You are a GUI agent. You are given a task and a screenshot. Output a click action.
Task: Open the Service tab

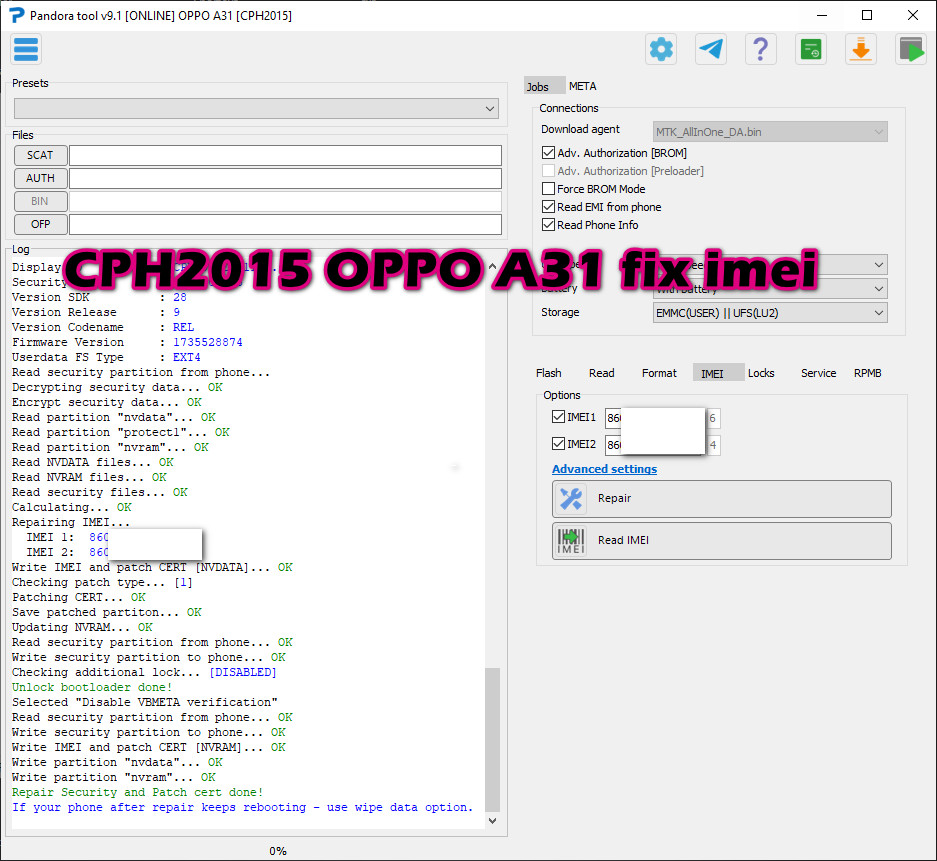[x=818, y=373]
